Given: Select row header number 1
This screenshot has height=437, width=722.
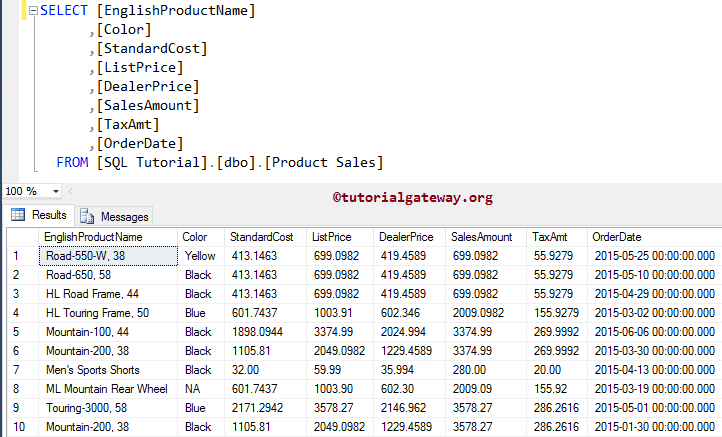Looking at the screenshot, I should [x=23, y=256].
